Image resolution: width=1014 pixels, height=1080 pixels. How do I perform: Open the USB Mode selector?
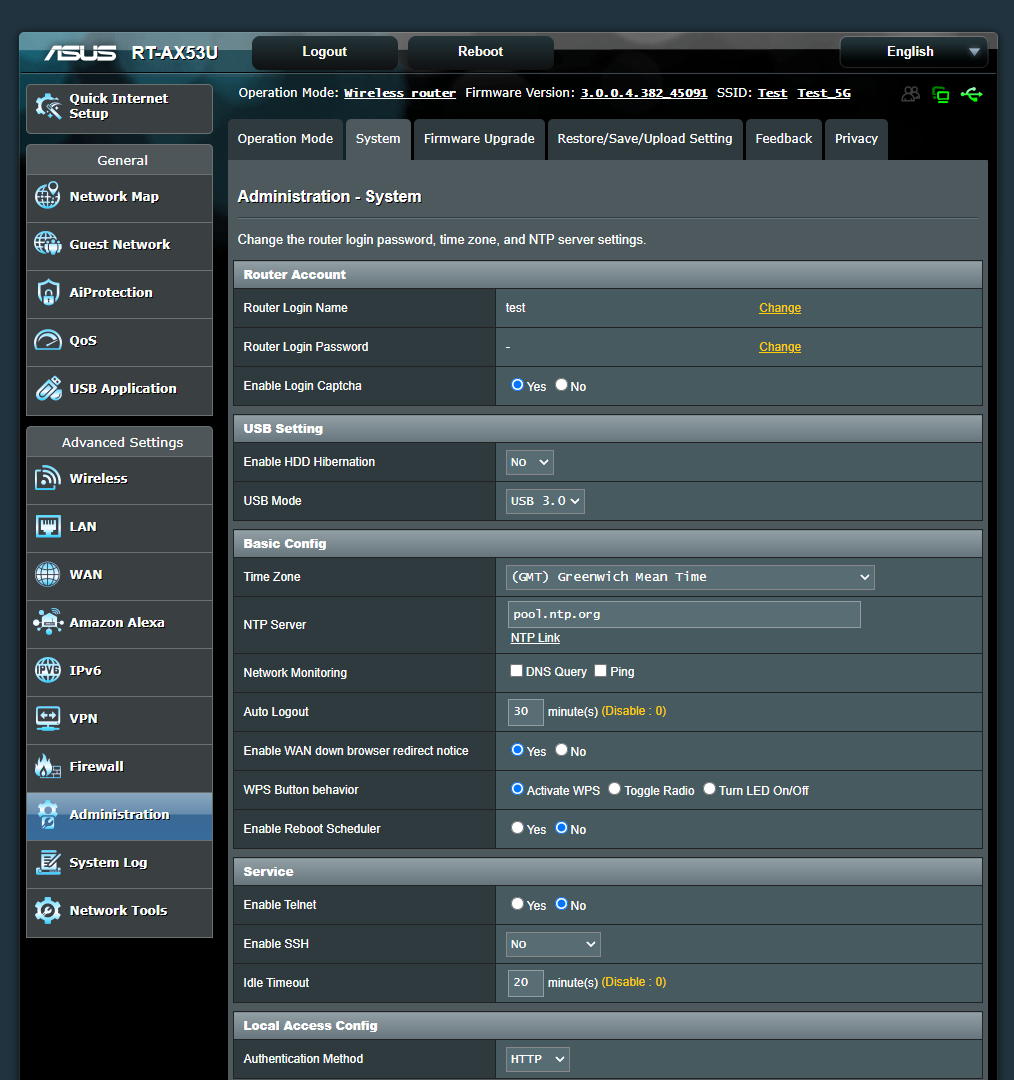[x=544, y=500]
